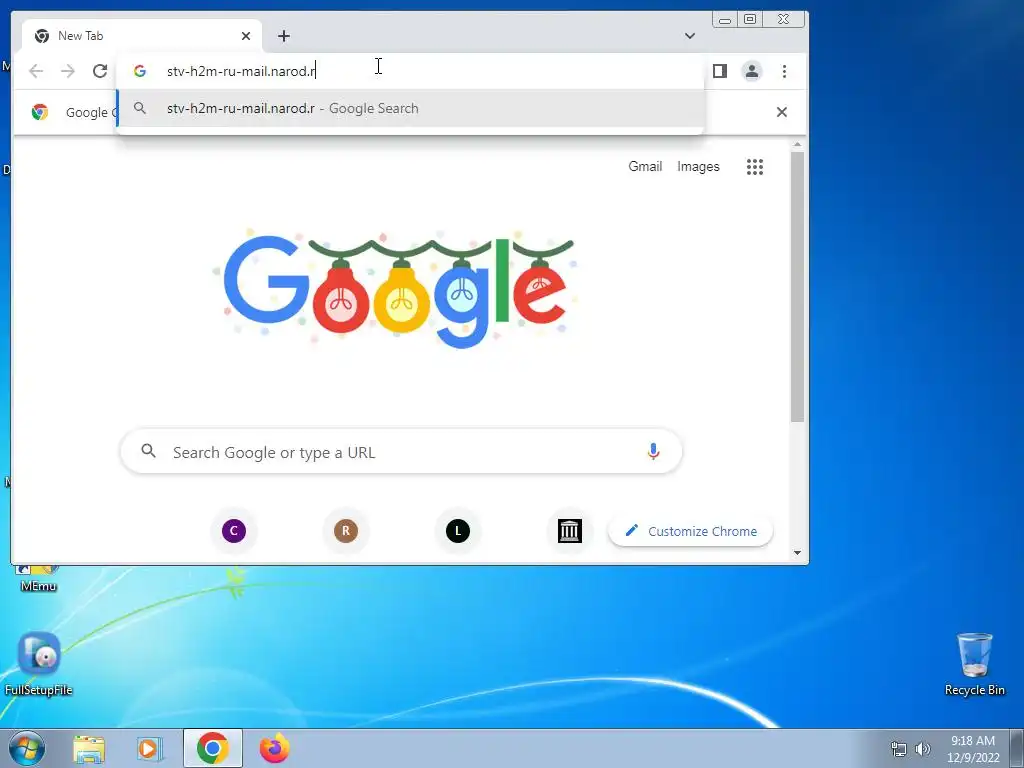This screenshot has width=1024, height=768.
Task: Select the Recycle Bin desktop icon
Action: coord(974,664)
